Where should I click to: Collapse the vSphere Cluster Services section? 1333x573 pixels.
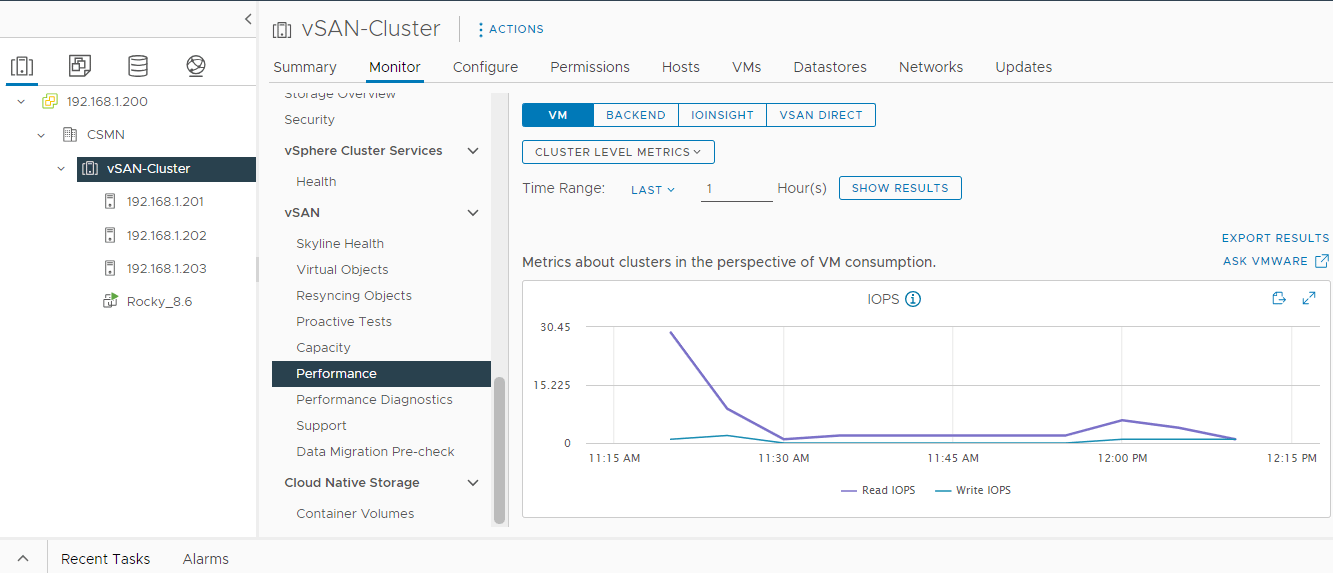tap(473, 151)
